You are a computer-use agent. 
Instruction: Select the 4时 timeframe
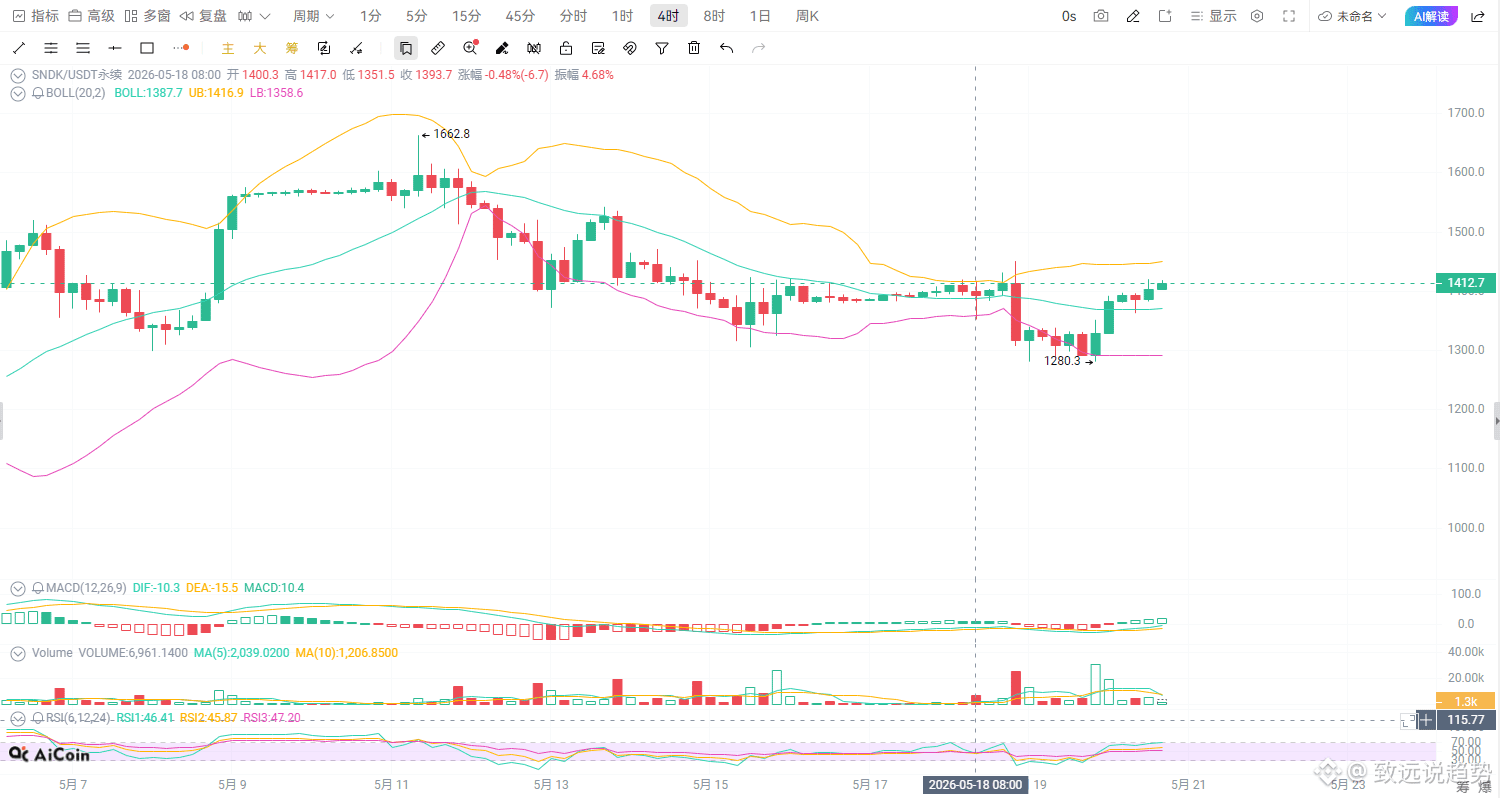pos(668,16)
